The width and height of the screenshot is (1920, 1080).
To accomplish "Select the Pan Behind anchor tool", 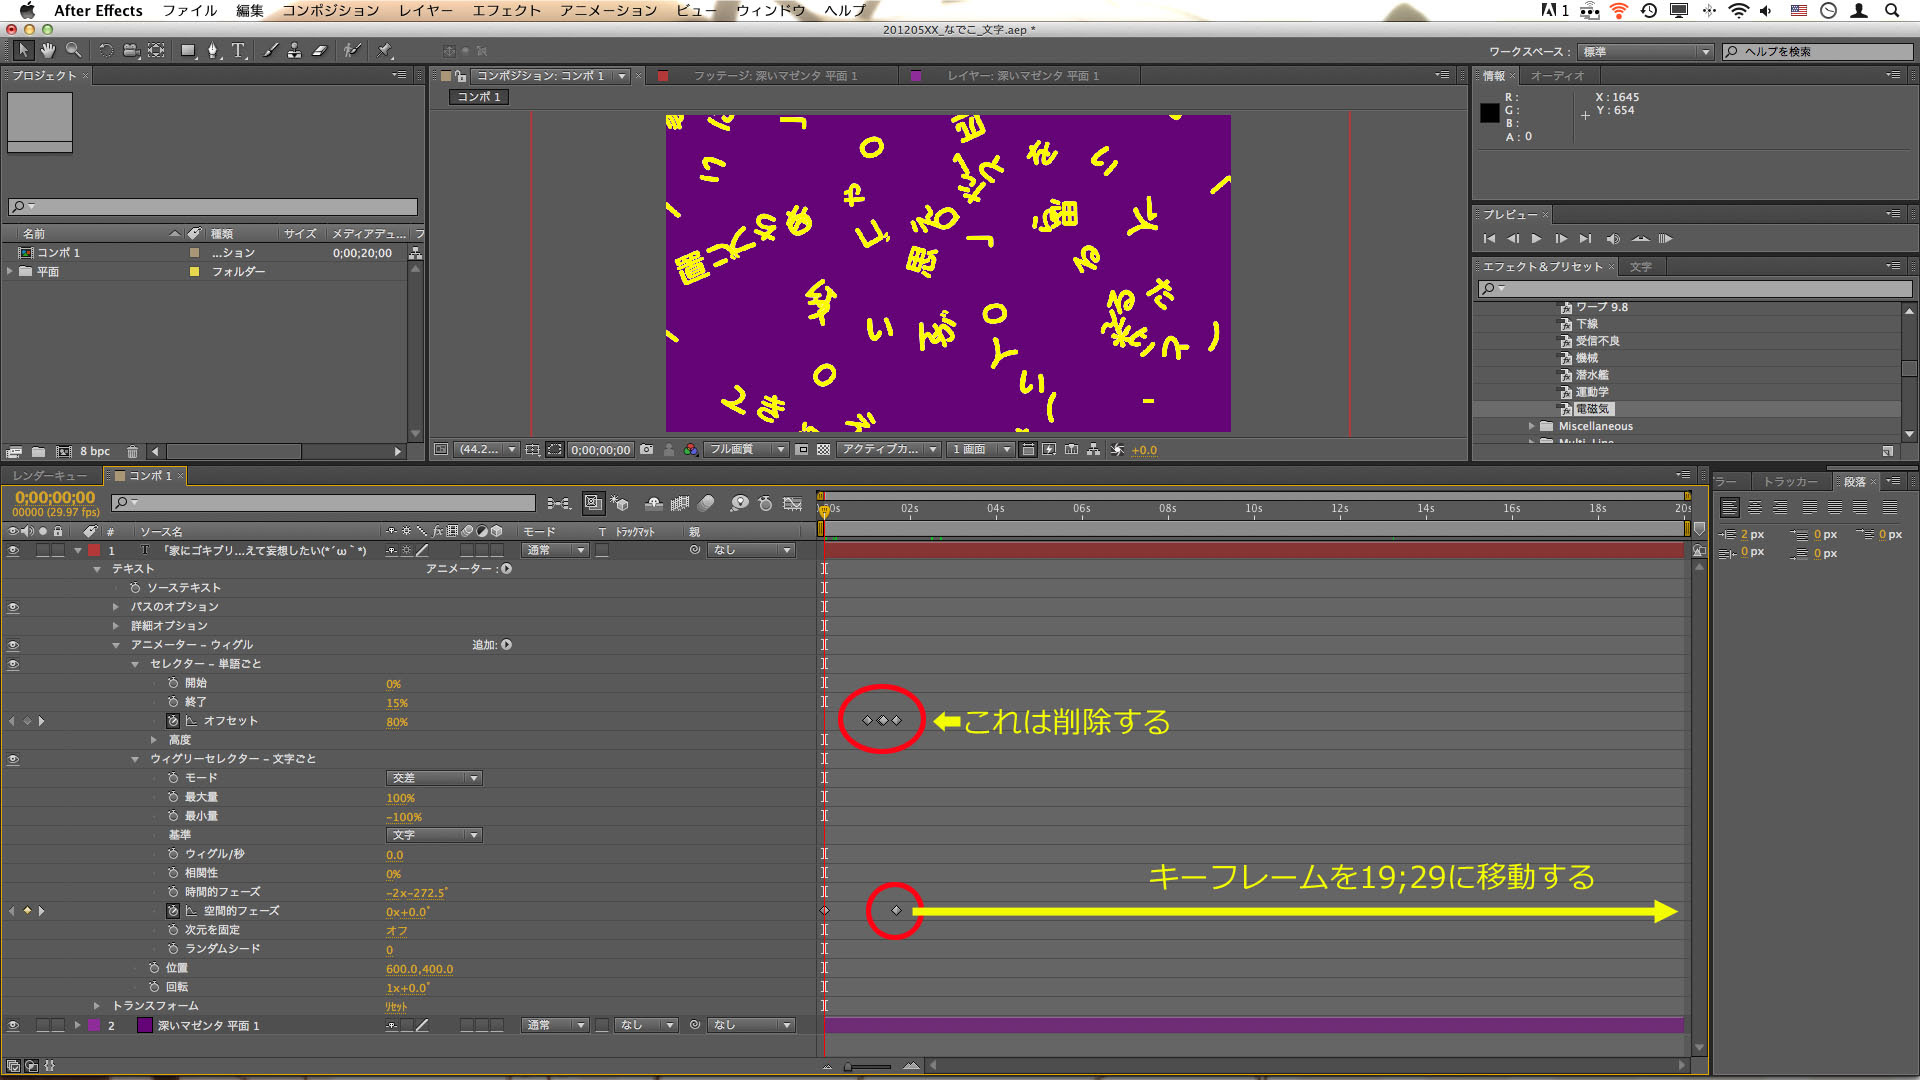I will 156,50.
